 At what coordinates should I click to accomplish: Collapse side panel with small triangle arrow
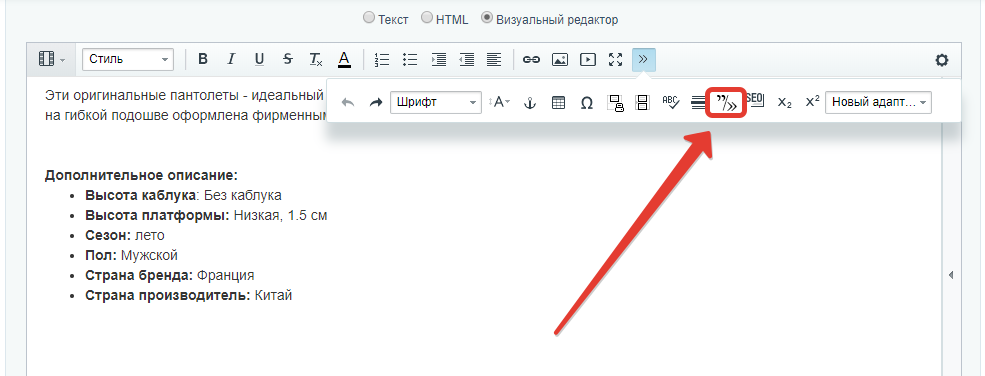point(950,275)
